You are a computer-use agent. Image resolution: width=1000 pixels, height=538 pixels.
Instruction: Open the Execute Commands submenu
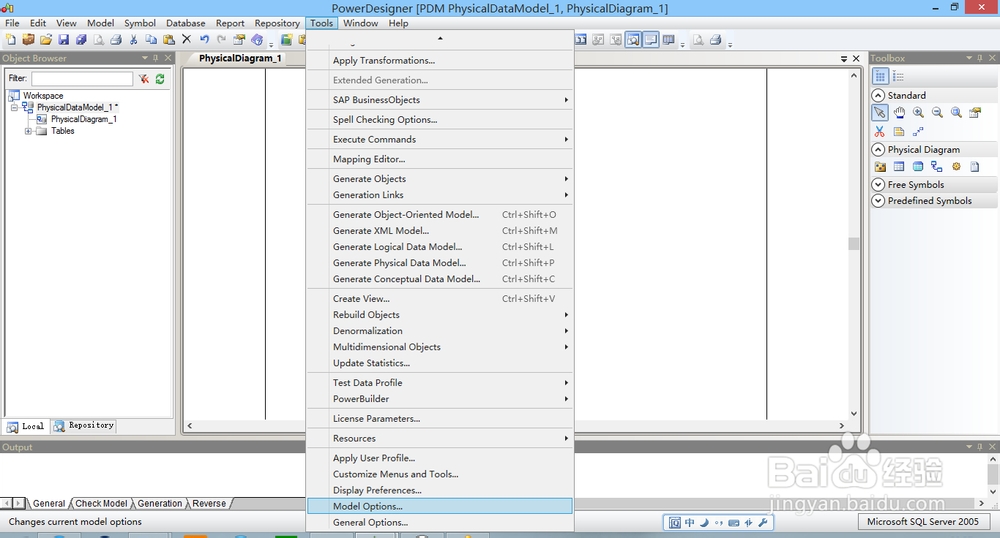(440, 139)
